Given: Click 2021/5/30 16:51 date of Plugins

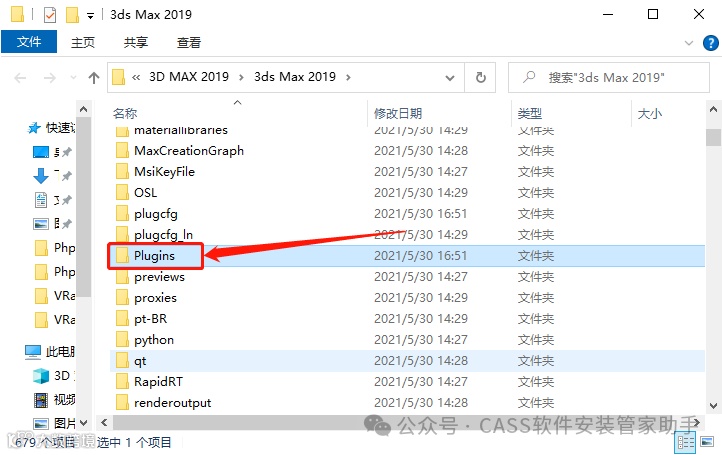Looking at the screenshot, I should [x=420, y=256].
